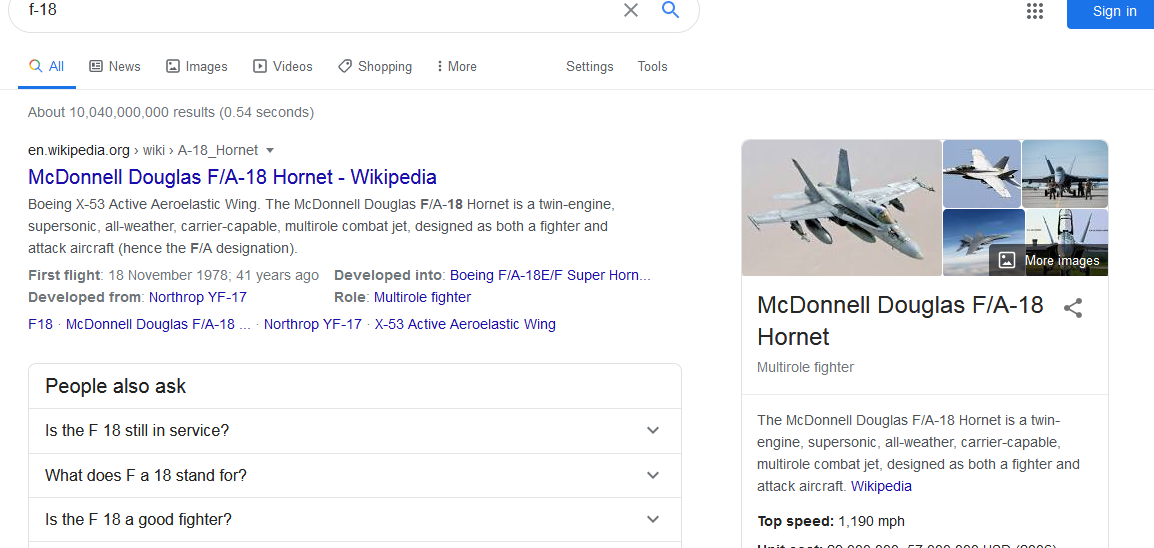Clear the search box with the X icon
The height and width of the screenshot is (548, 1154).
(631, 10)
